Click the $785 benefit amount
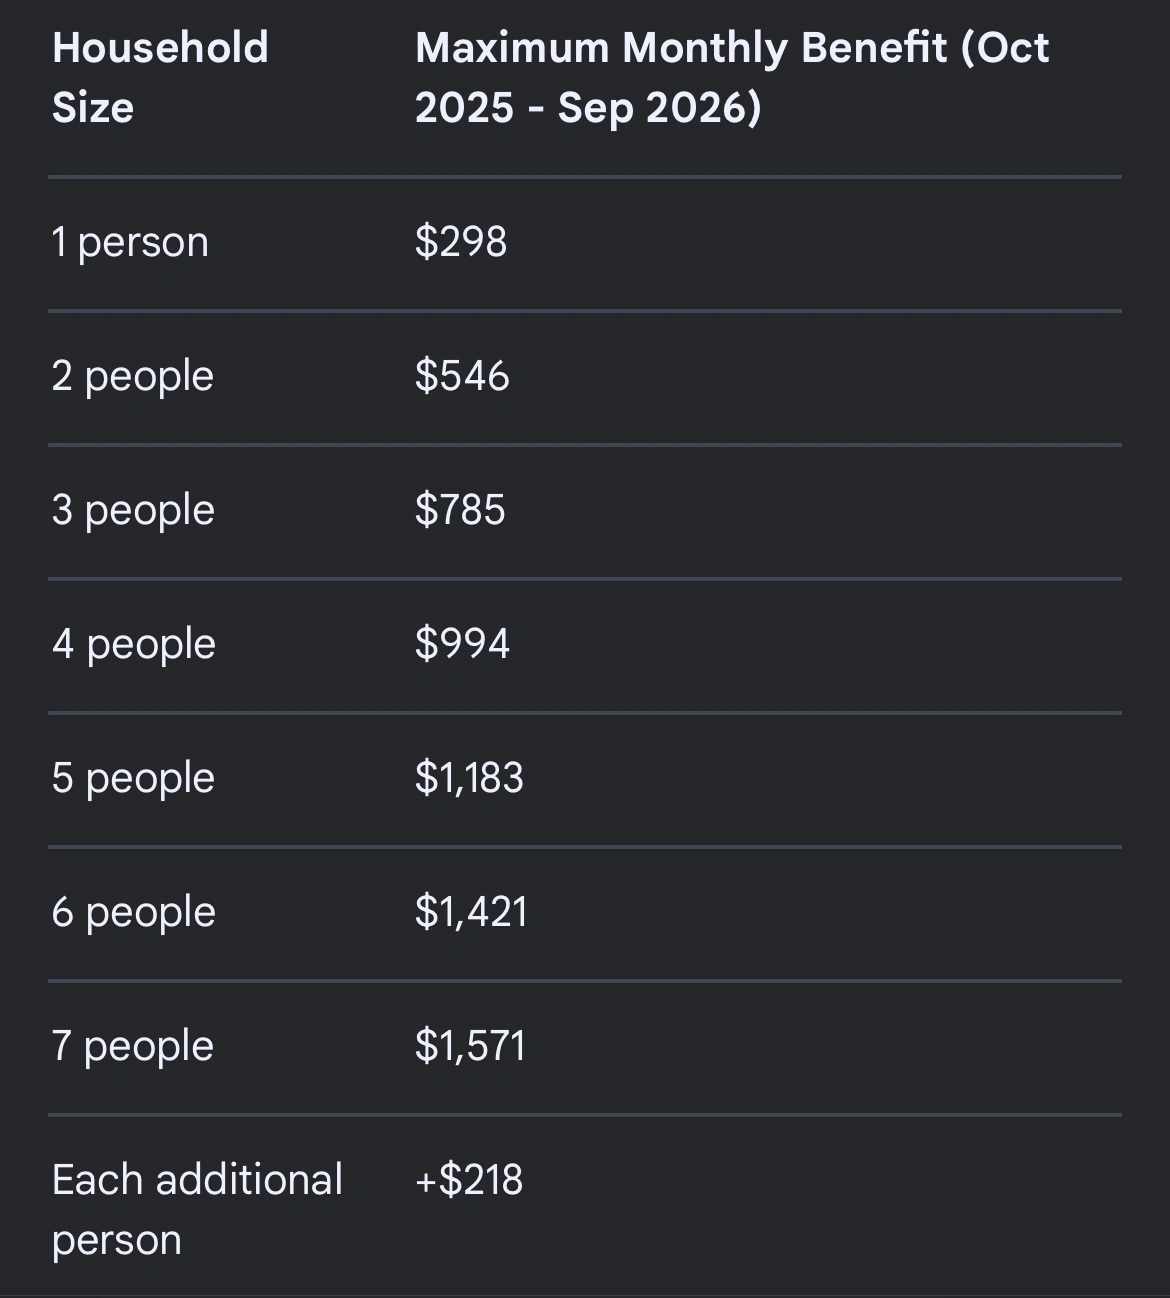This screenshot has width=1170, height=1298. point(460,511)
